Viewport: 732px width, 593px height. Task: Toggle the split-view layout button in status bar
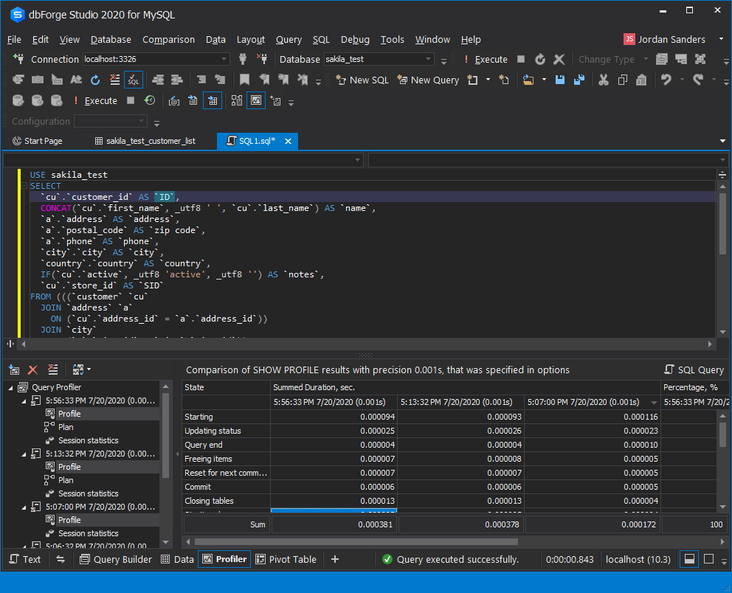point(690,560)
